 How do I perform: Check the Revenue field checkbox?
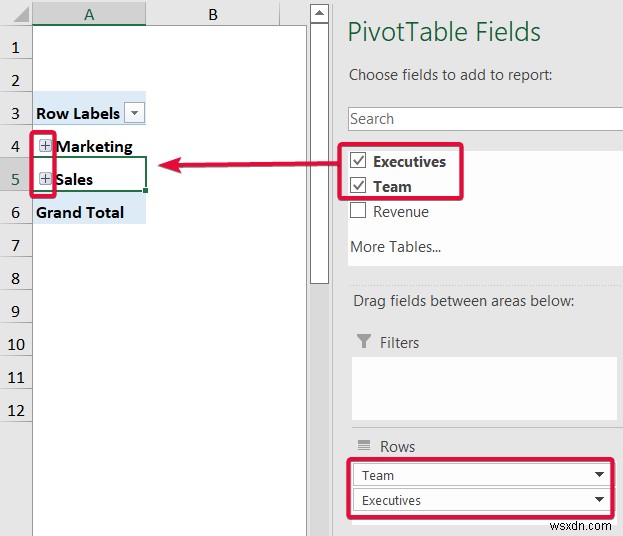358,210
